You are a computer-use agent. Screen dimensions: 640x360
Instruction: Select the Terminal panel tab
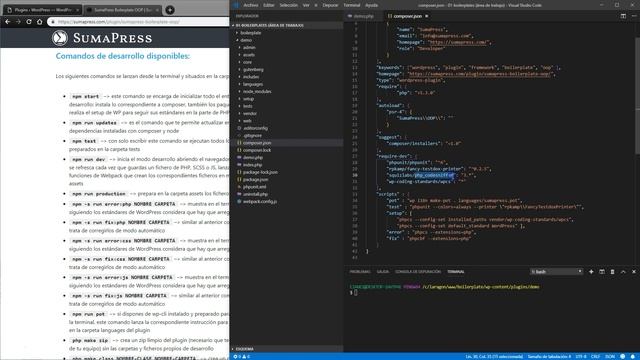tap(456, 271)
